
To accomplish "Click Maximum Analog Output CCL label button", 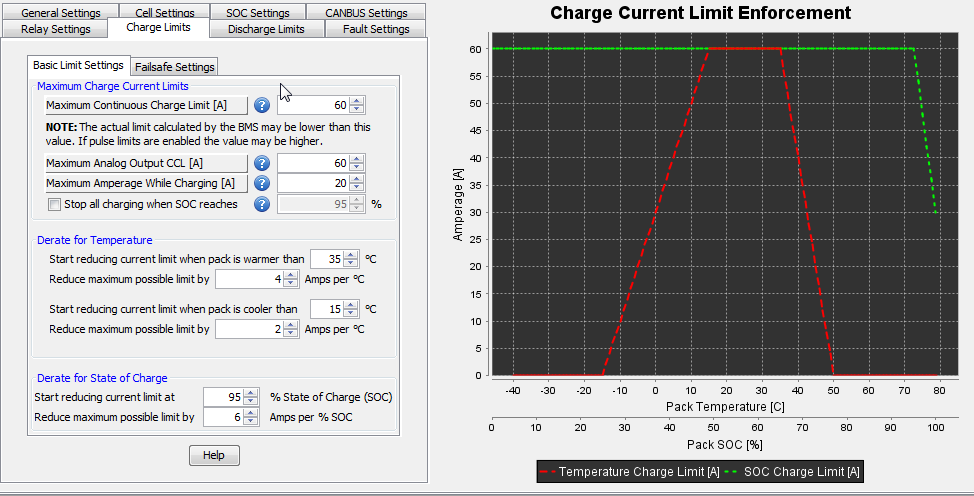I will [x=146, y=163].
